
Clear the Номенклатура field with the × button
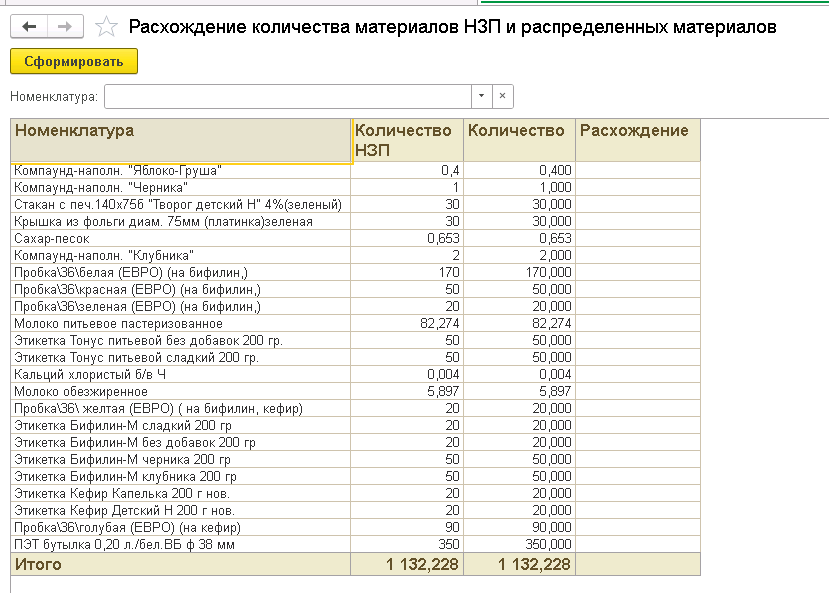coord(503,96)
